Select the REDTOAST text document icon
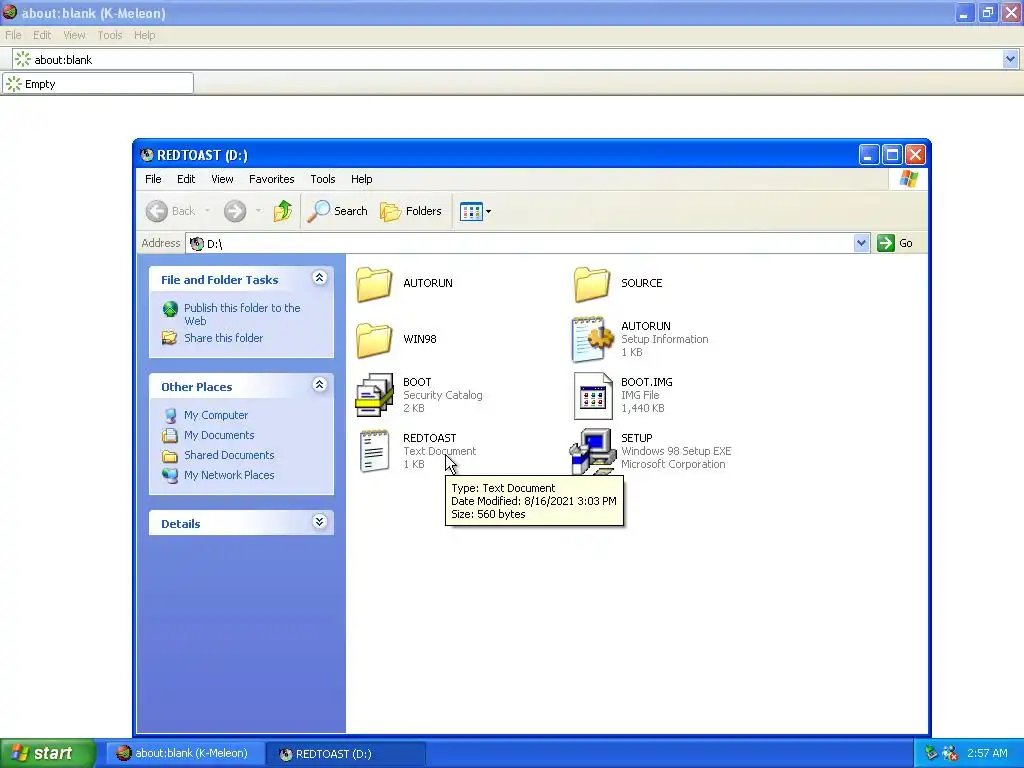1024x768 pixels. click(x=374, y=451)
